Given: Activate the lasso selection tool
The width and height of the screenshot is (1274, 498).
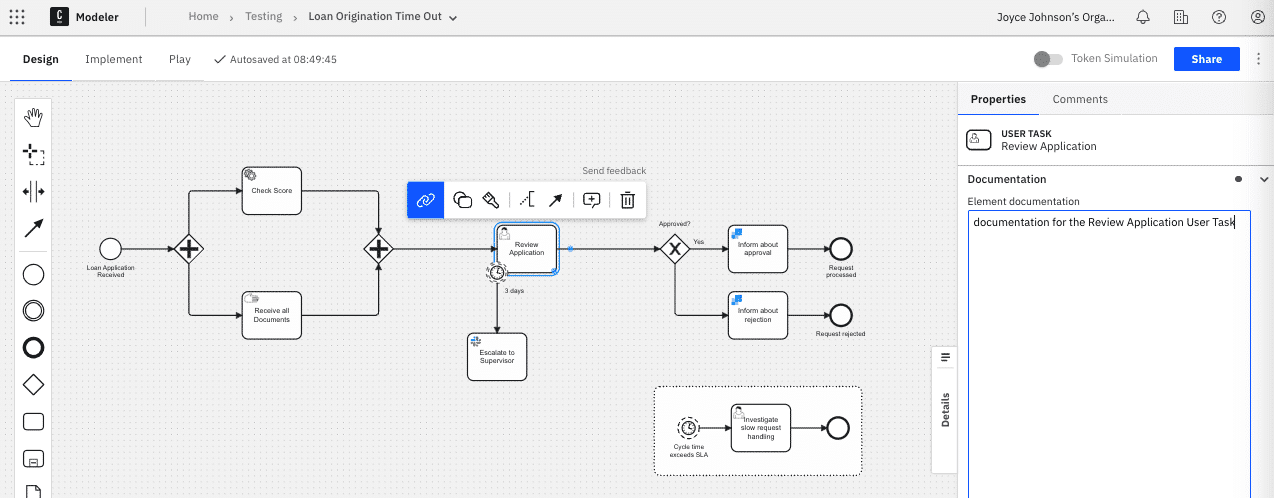Looking at the screenshot, I should click(x=33, y=154).
